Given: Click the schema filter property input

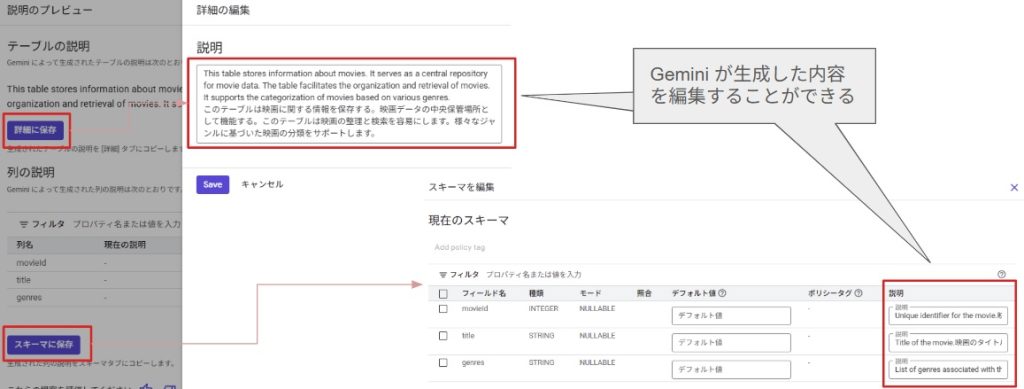Looking at the screenshot, I should coord(534,275).
